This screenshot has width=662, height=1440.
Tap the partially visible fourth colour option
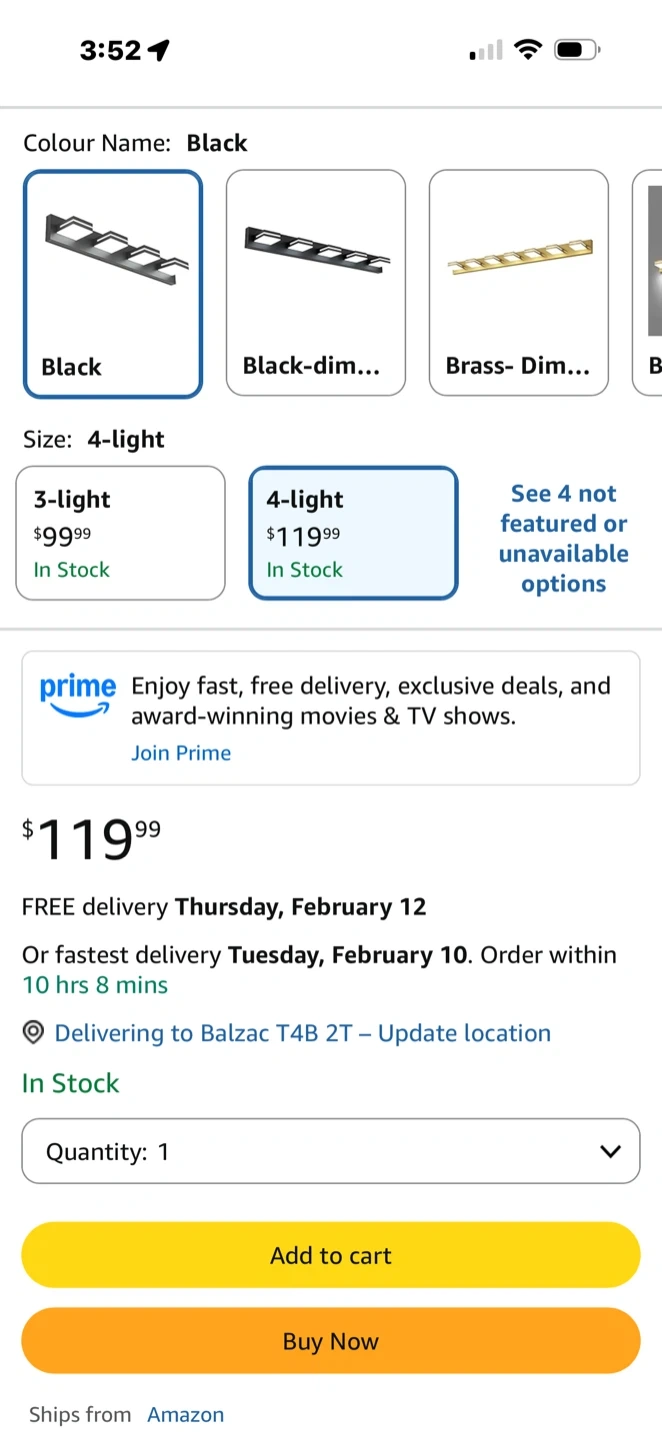tap(650, 284)
